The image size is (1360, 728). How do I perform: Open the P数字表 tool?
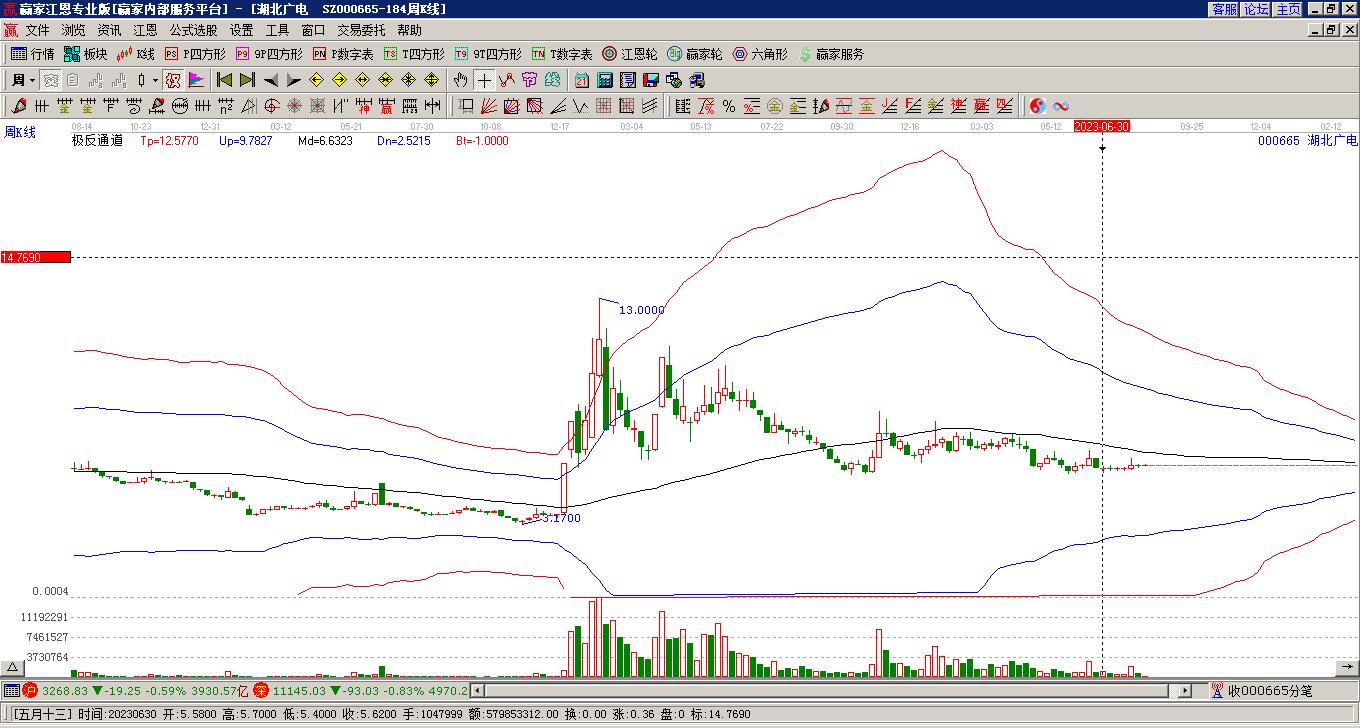343,54
